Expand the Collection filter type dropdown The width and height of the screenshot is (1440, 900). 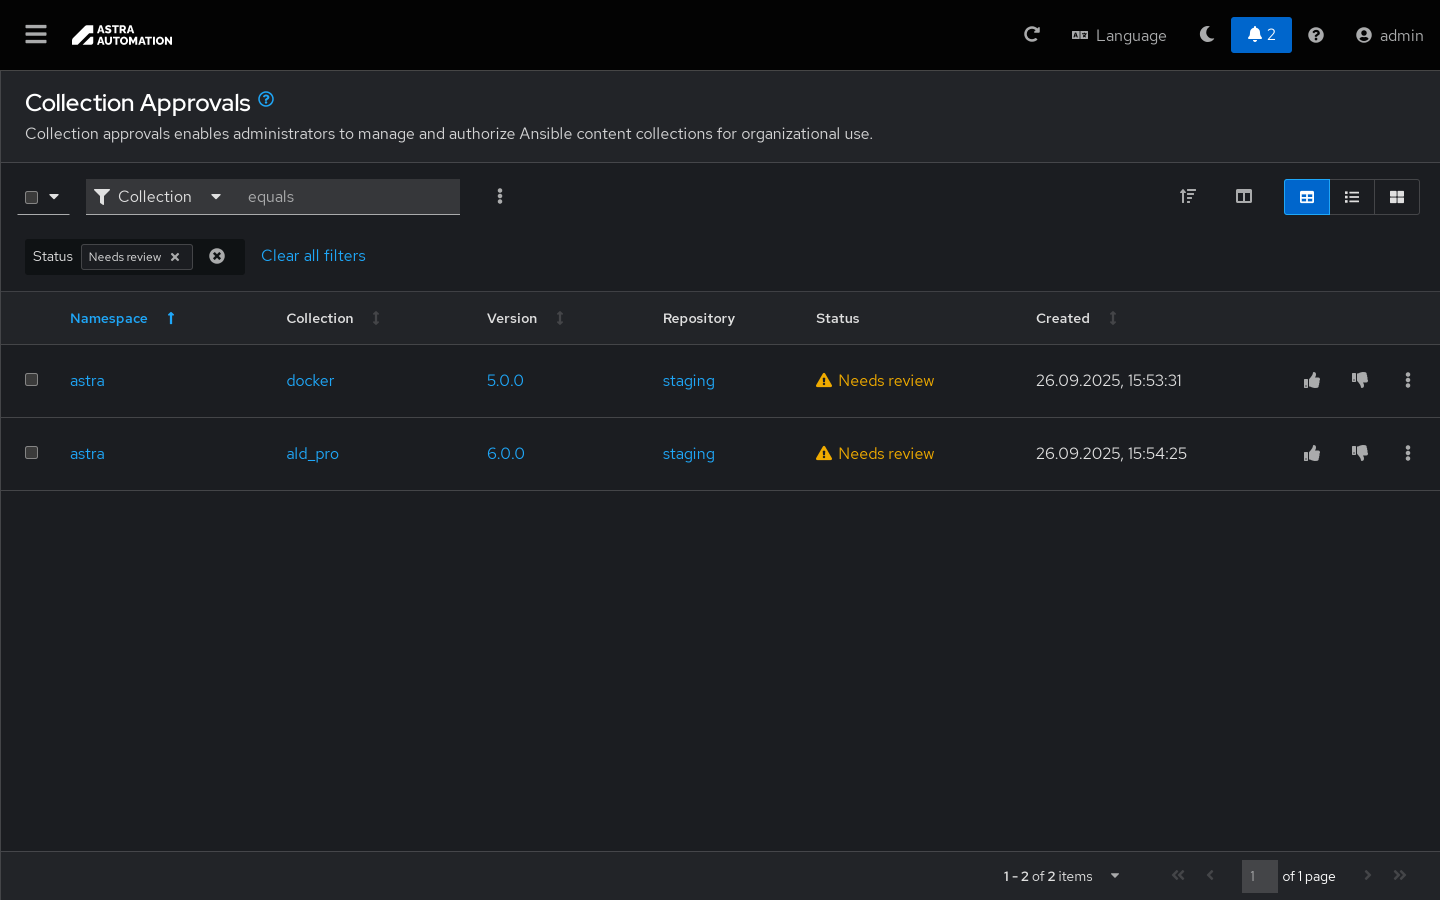[x=158, y=197]
